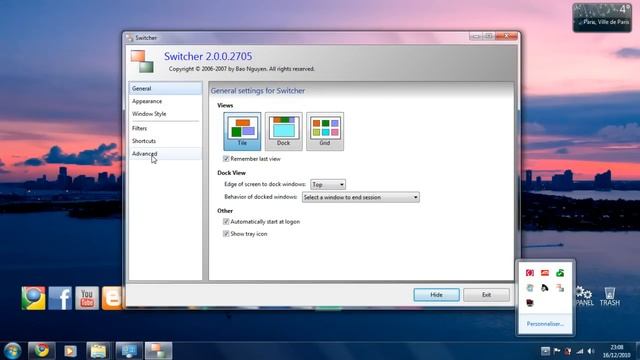Open the Edge of screen dropdown
Screen dimensions: 640x360
[x=328, y=184]
